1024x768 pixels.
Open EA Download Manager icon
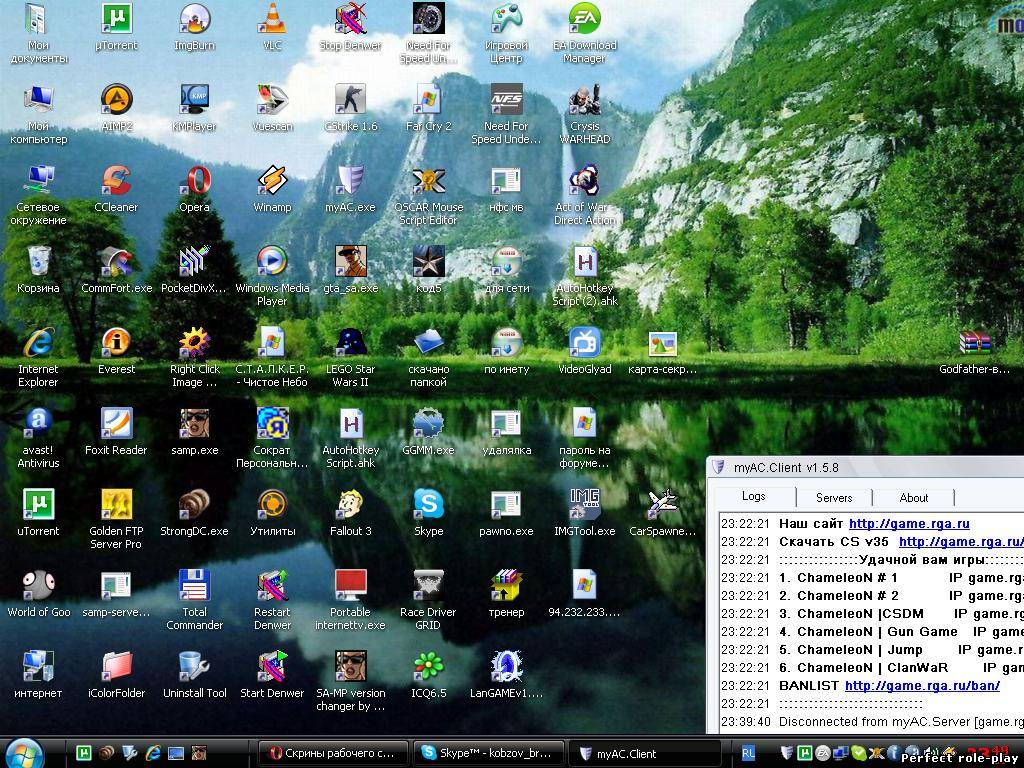(x=584, y=33)
